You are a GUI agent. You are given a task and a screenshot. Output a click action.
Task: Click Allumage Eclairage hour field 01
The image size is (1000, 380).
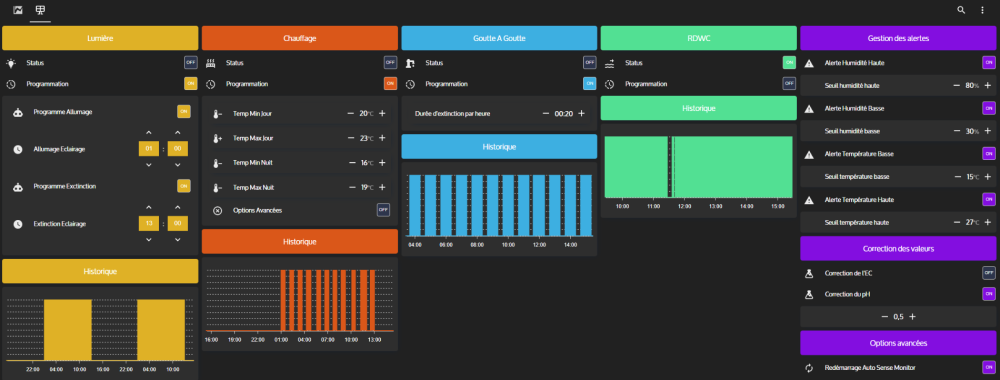[149, 149]
